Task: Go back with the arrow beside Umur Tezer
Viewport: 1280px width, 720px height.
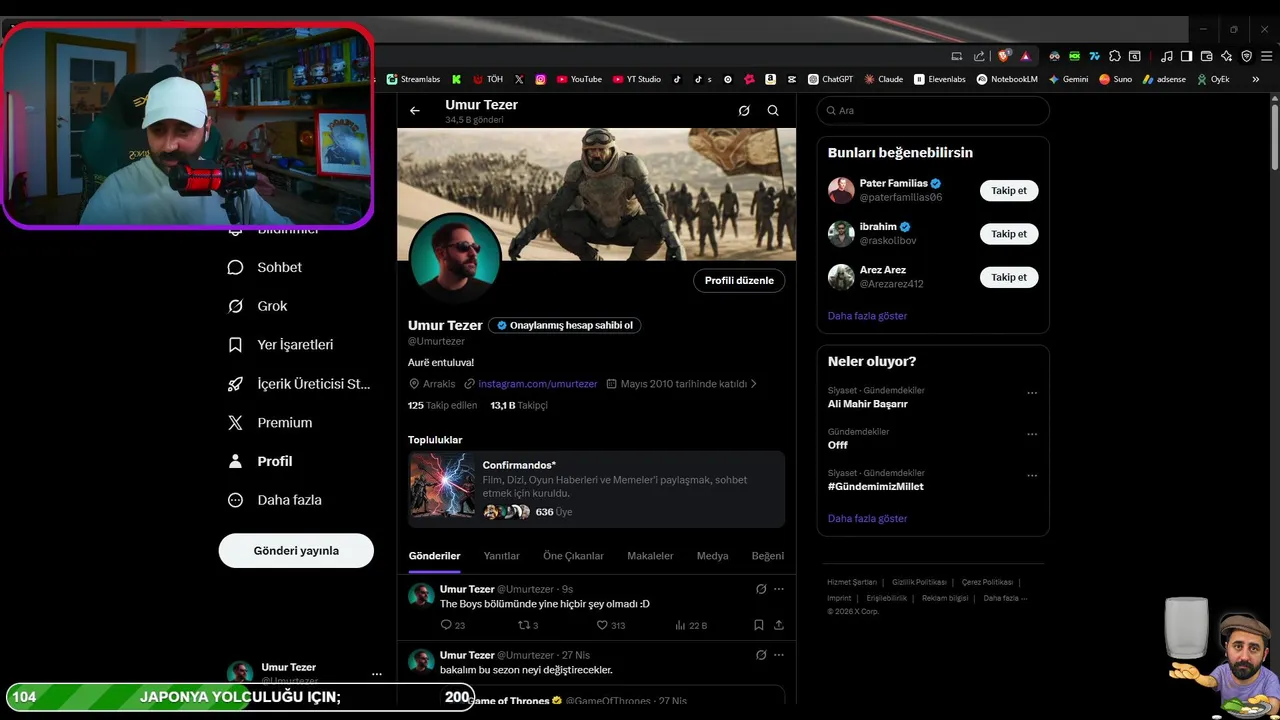Action: 415,111
